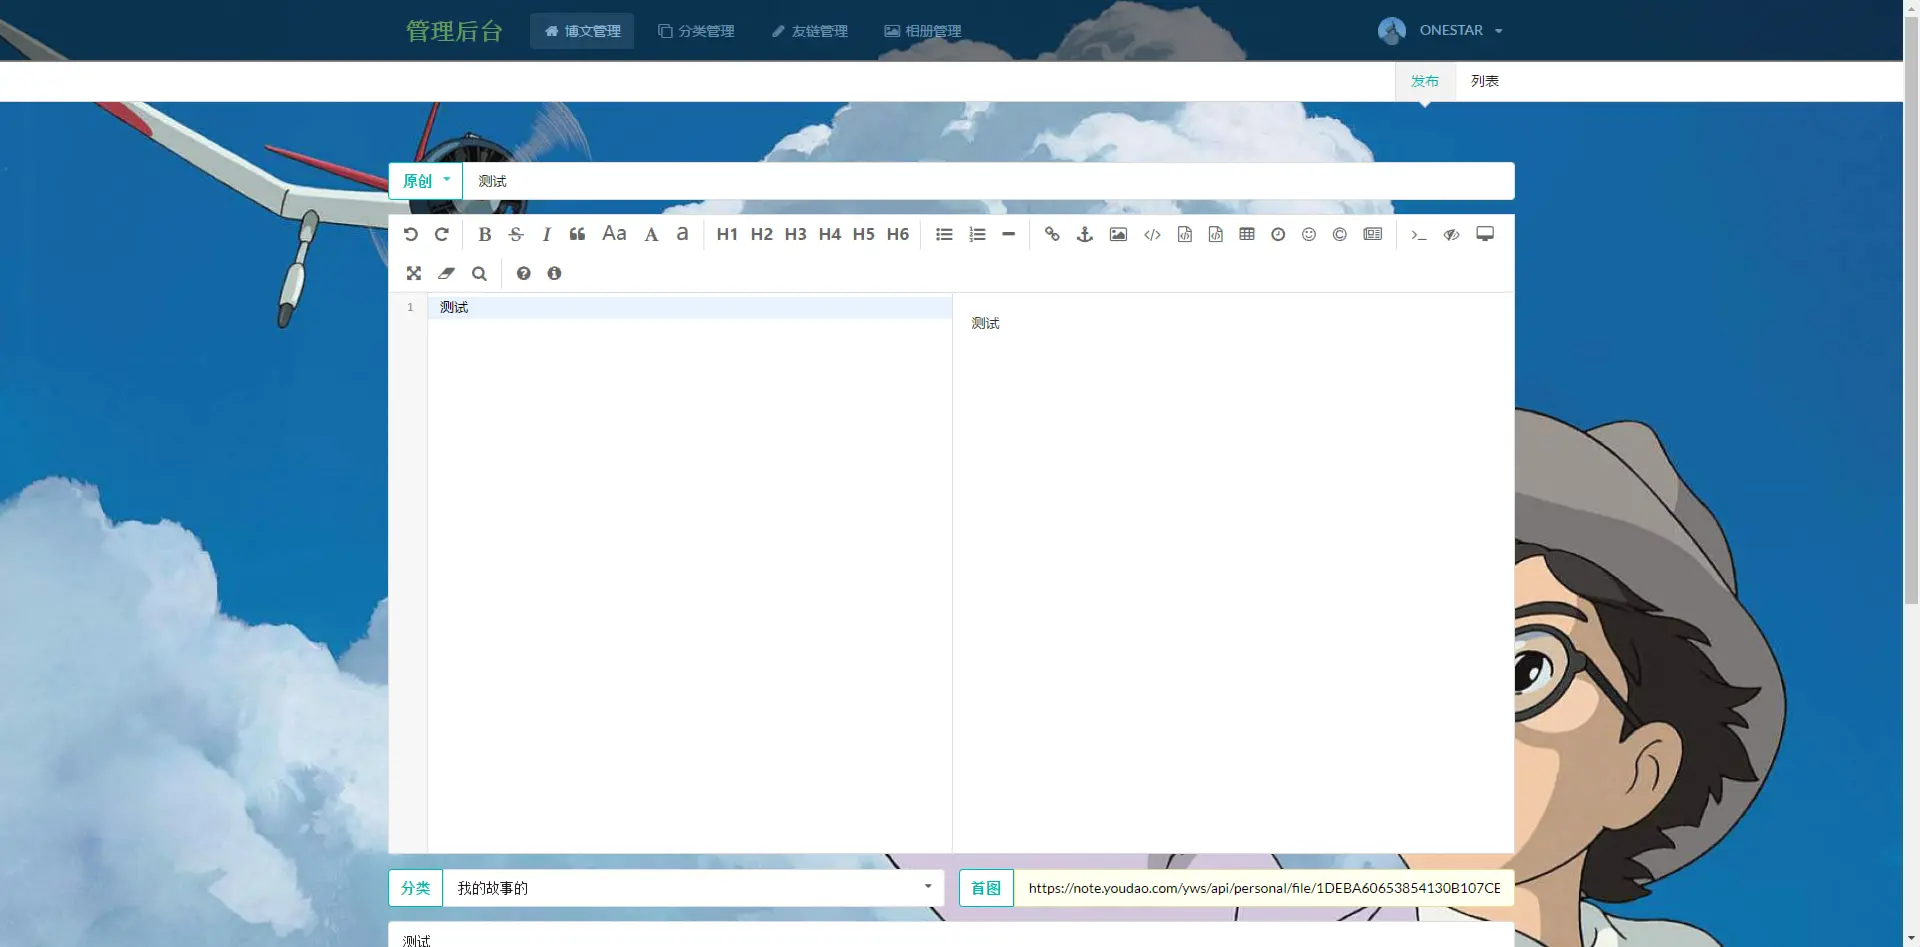Clear editor content with the eraser icon

click(446, 273)
